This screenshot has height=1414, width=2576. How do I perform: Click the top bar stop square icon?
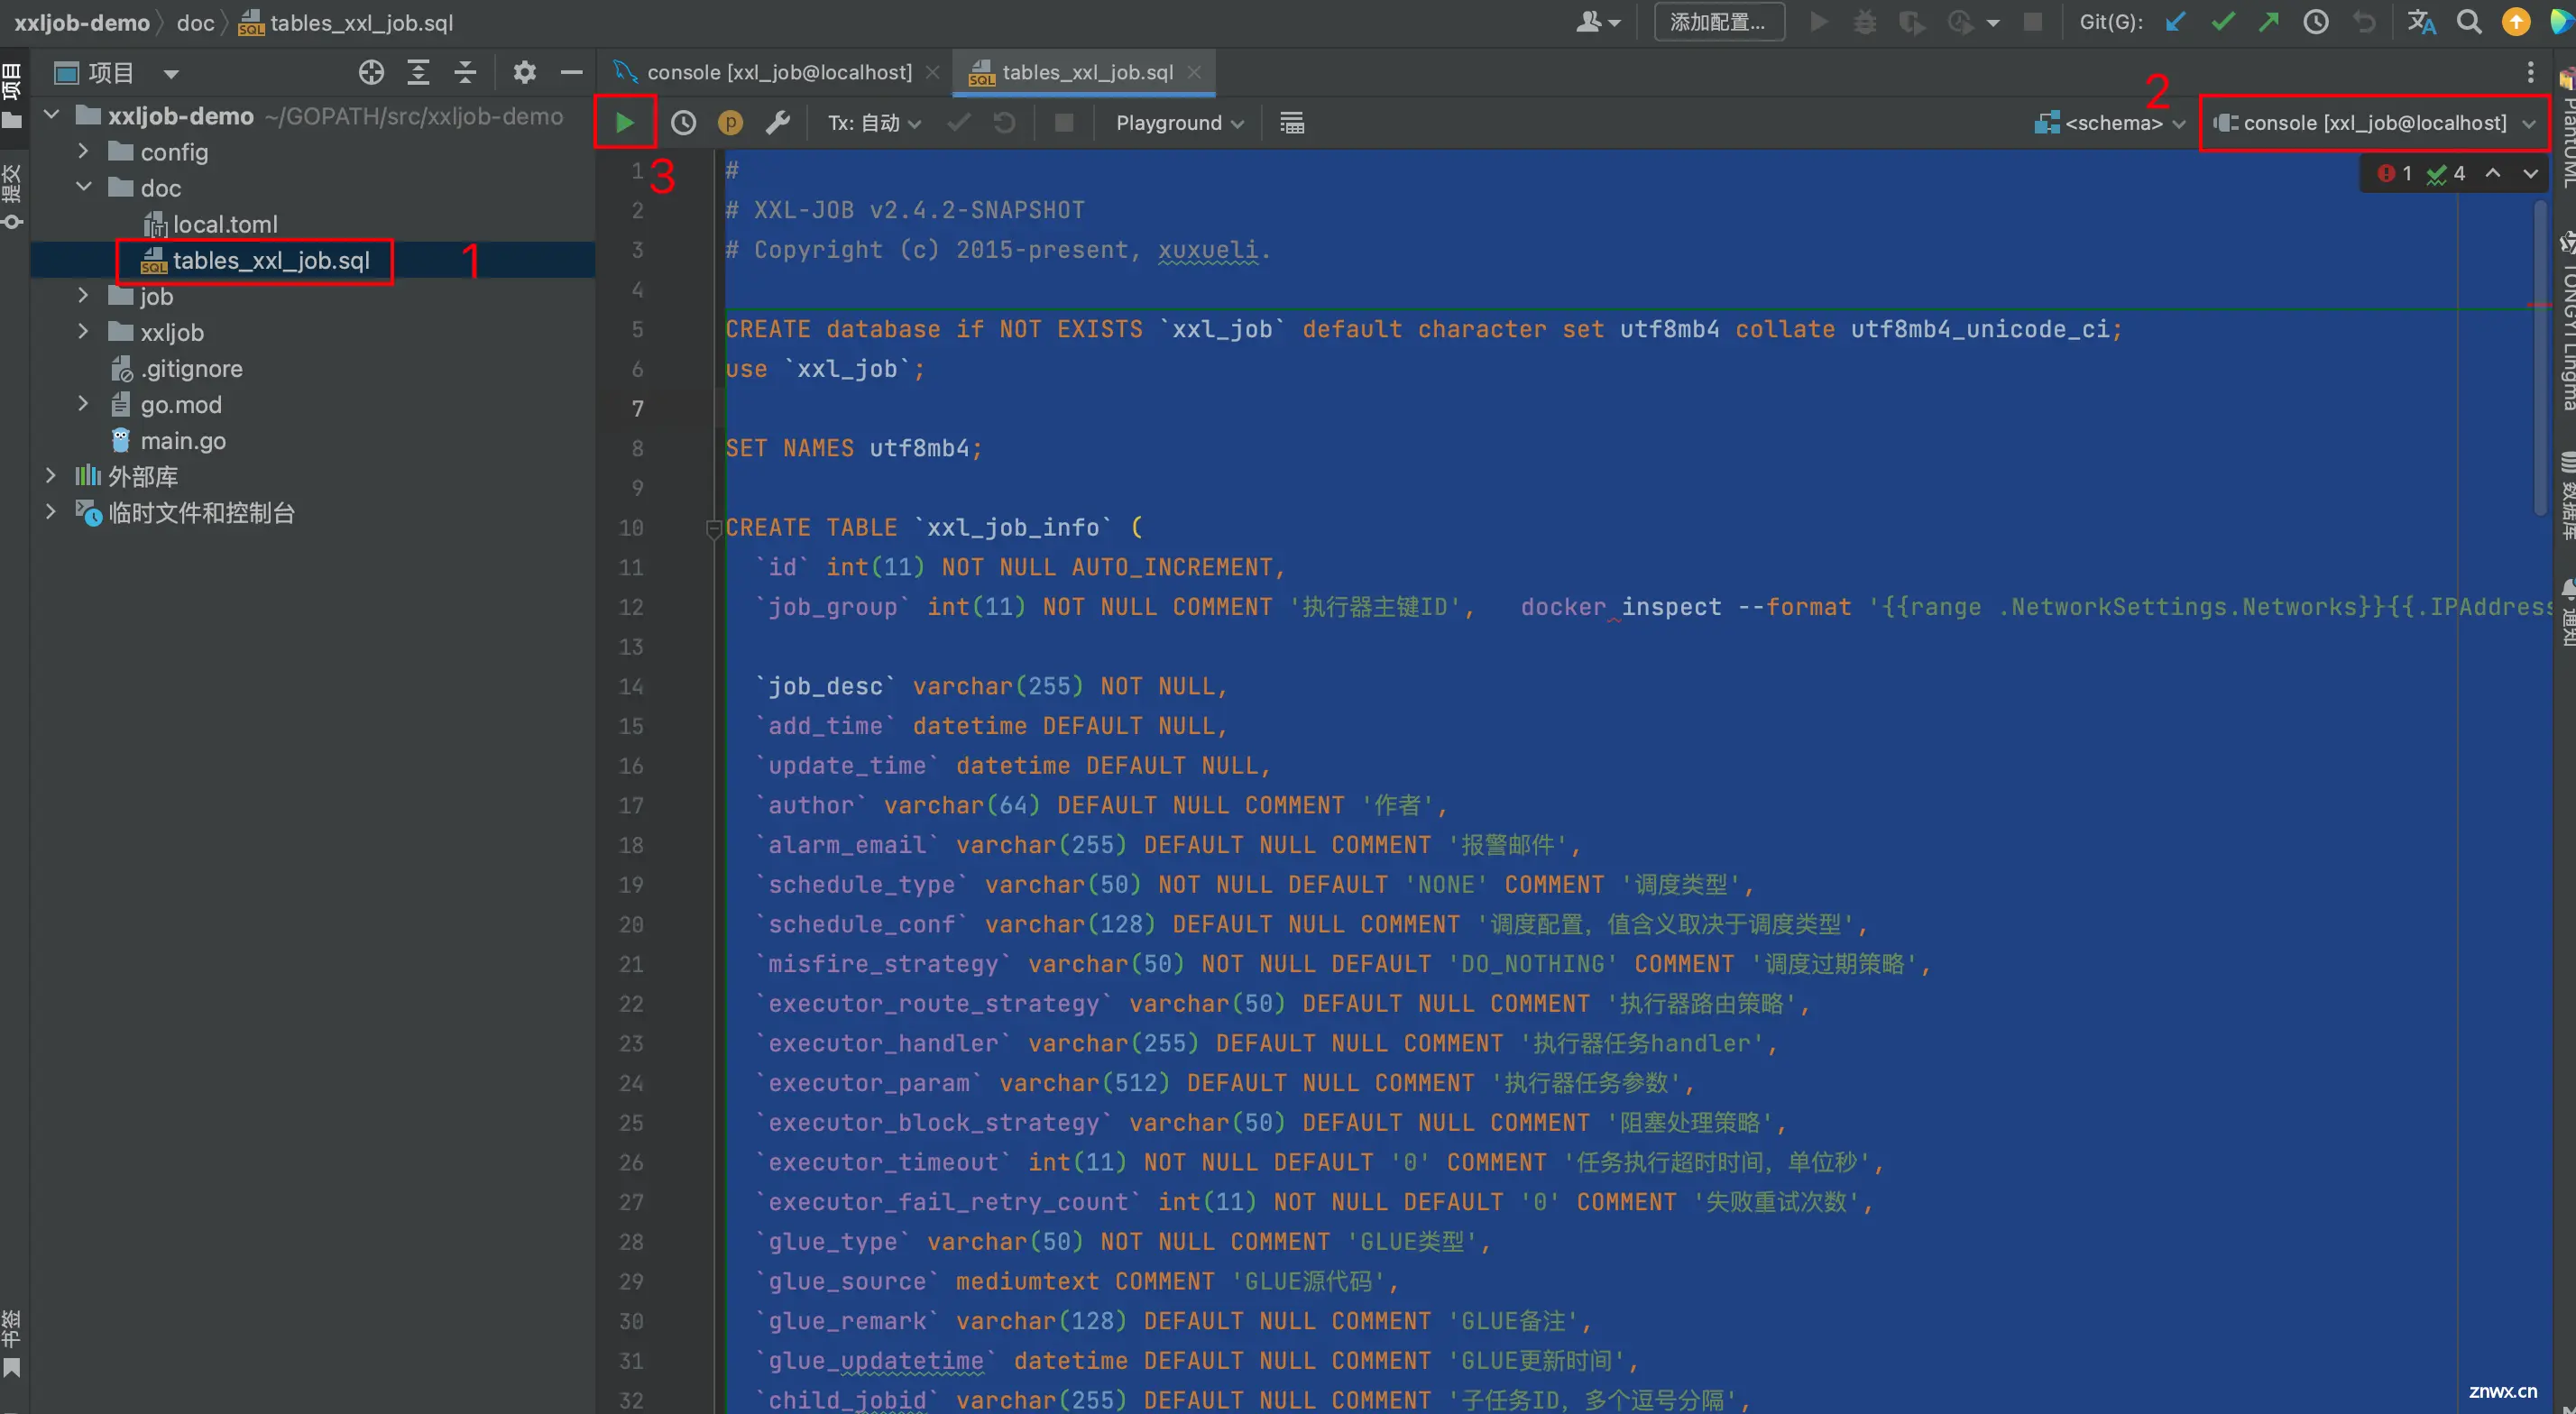(2033, 22)
